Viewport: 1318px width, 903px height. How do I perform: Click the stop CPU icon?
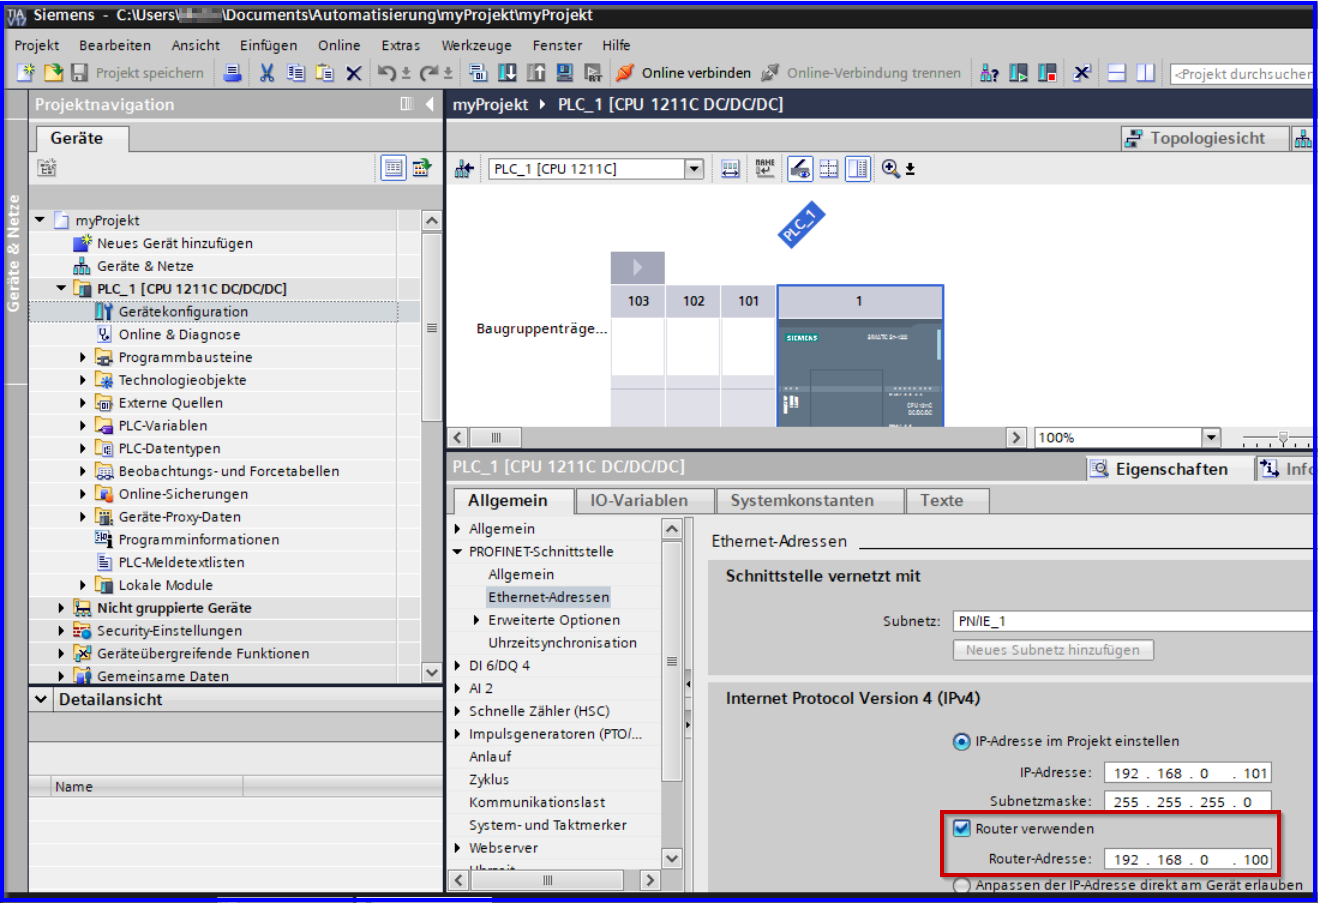tap(1047, 73)
